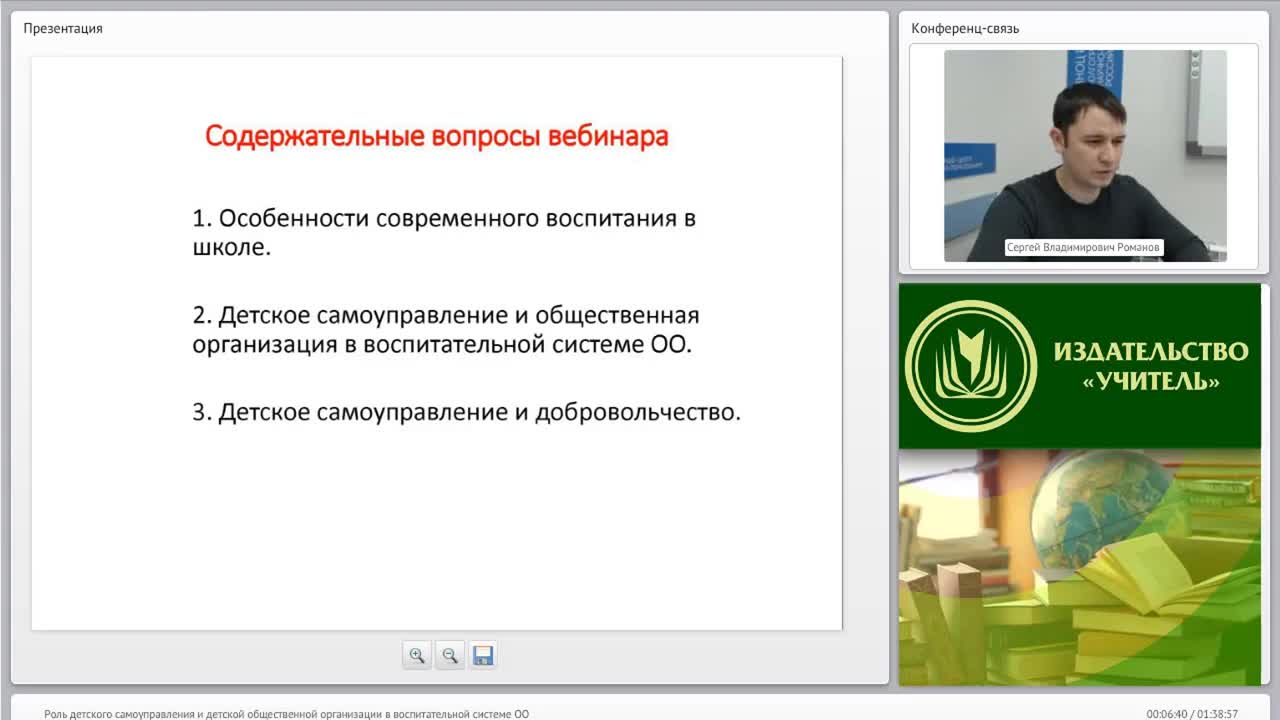Click item 3 about добровольчество
This screenshot has width=1280, height=720.
pyautogui.click(x=467, y=412)
